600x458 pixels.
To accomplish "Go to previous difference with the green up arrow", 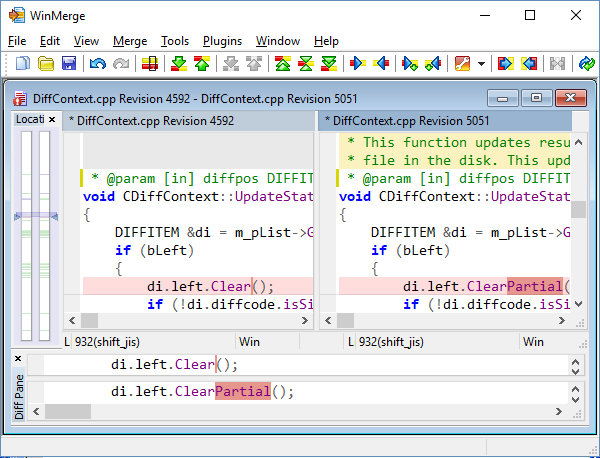I will tap(201, 64).
